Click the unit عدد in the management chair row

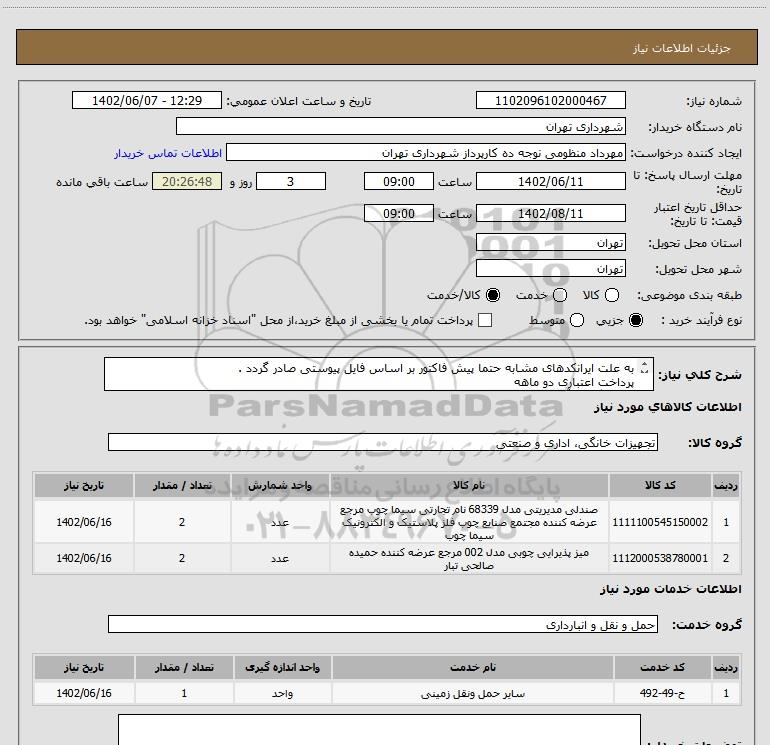[x=280, y=522]
